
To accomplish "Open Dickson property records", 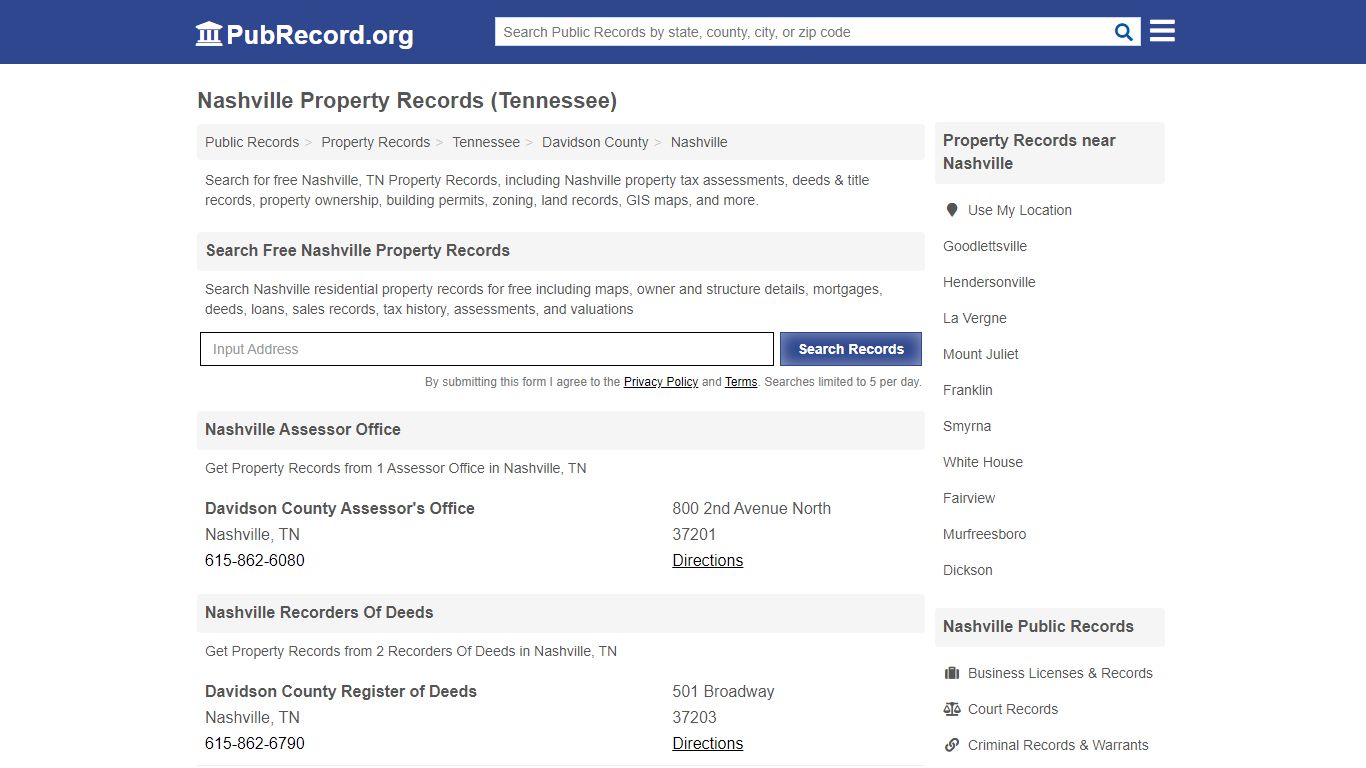I will (x=968, y=570).
